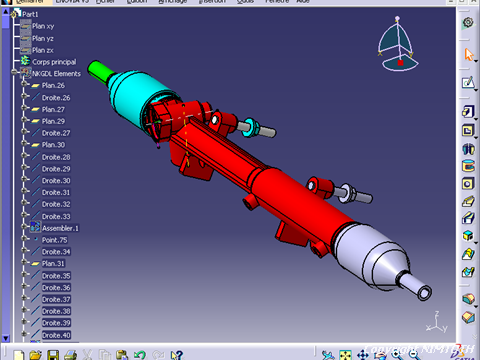Open the Pad tool flyout arrow
The image size is (480, 360).
[476, 119]
